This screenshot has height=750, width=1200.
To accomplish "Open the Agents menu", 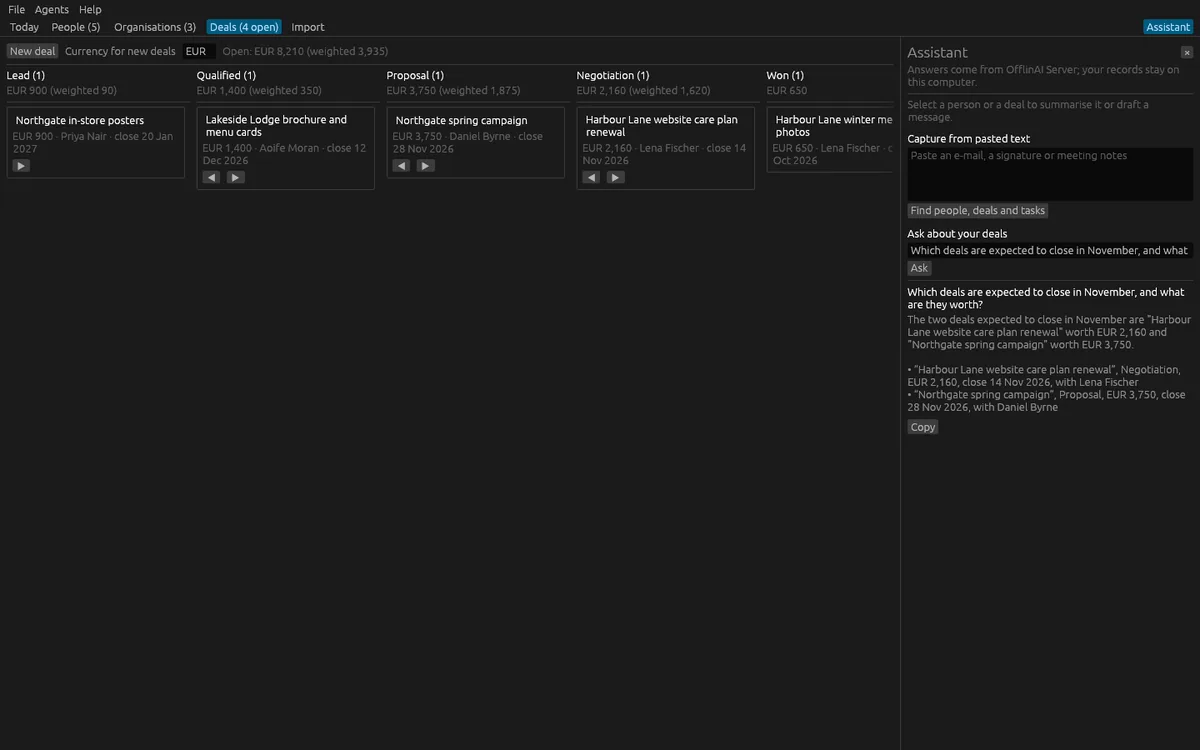I will tap(52, 9).
